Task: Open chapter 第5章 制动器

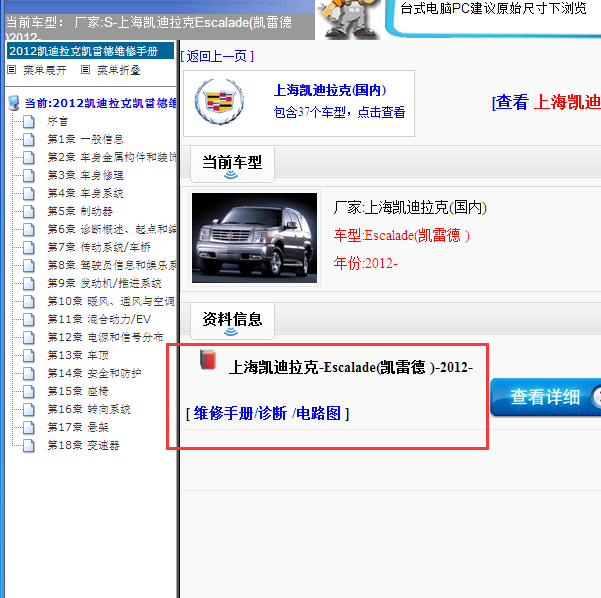Action: (x=80, y=212)
